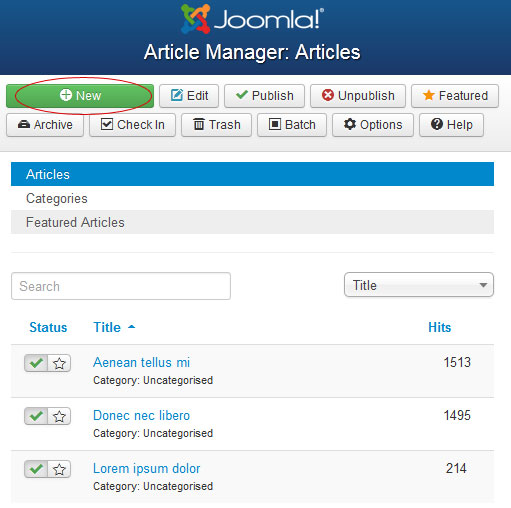The width and height of the screenshot is (511, 508).
Task: Click the green New article button
Action: (x=80, y=96)
